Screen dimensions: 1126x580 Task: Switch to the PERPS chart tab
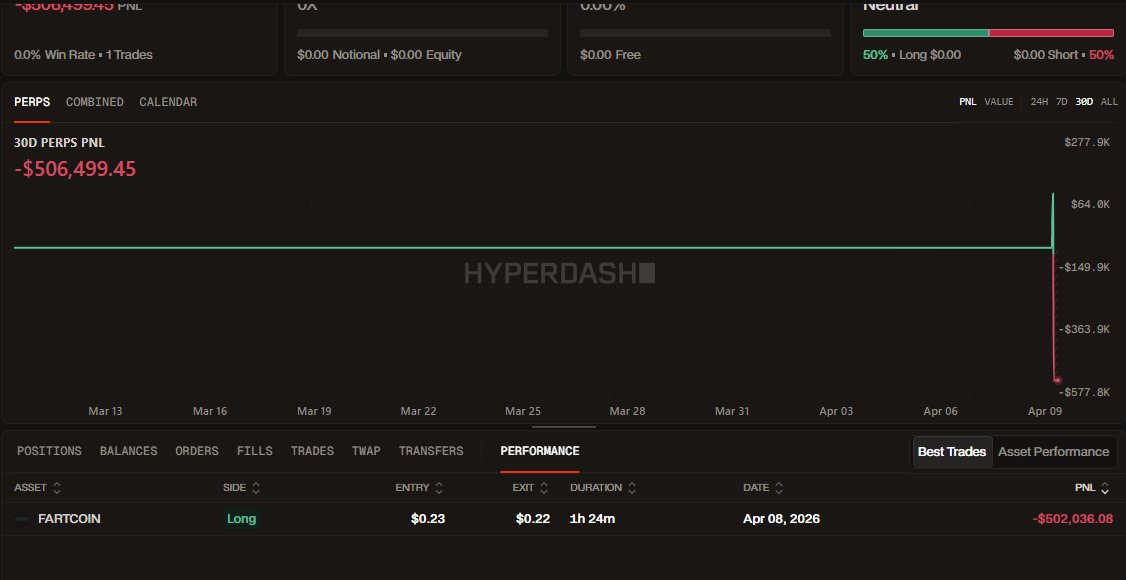tap(32, 102)
